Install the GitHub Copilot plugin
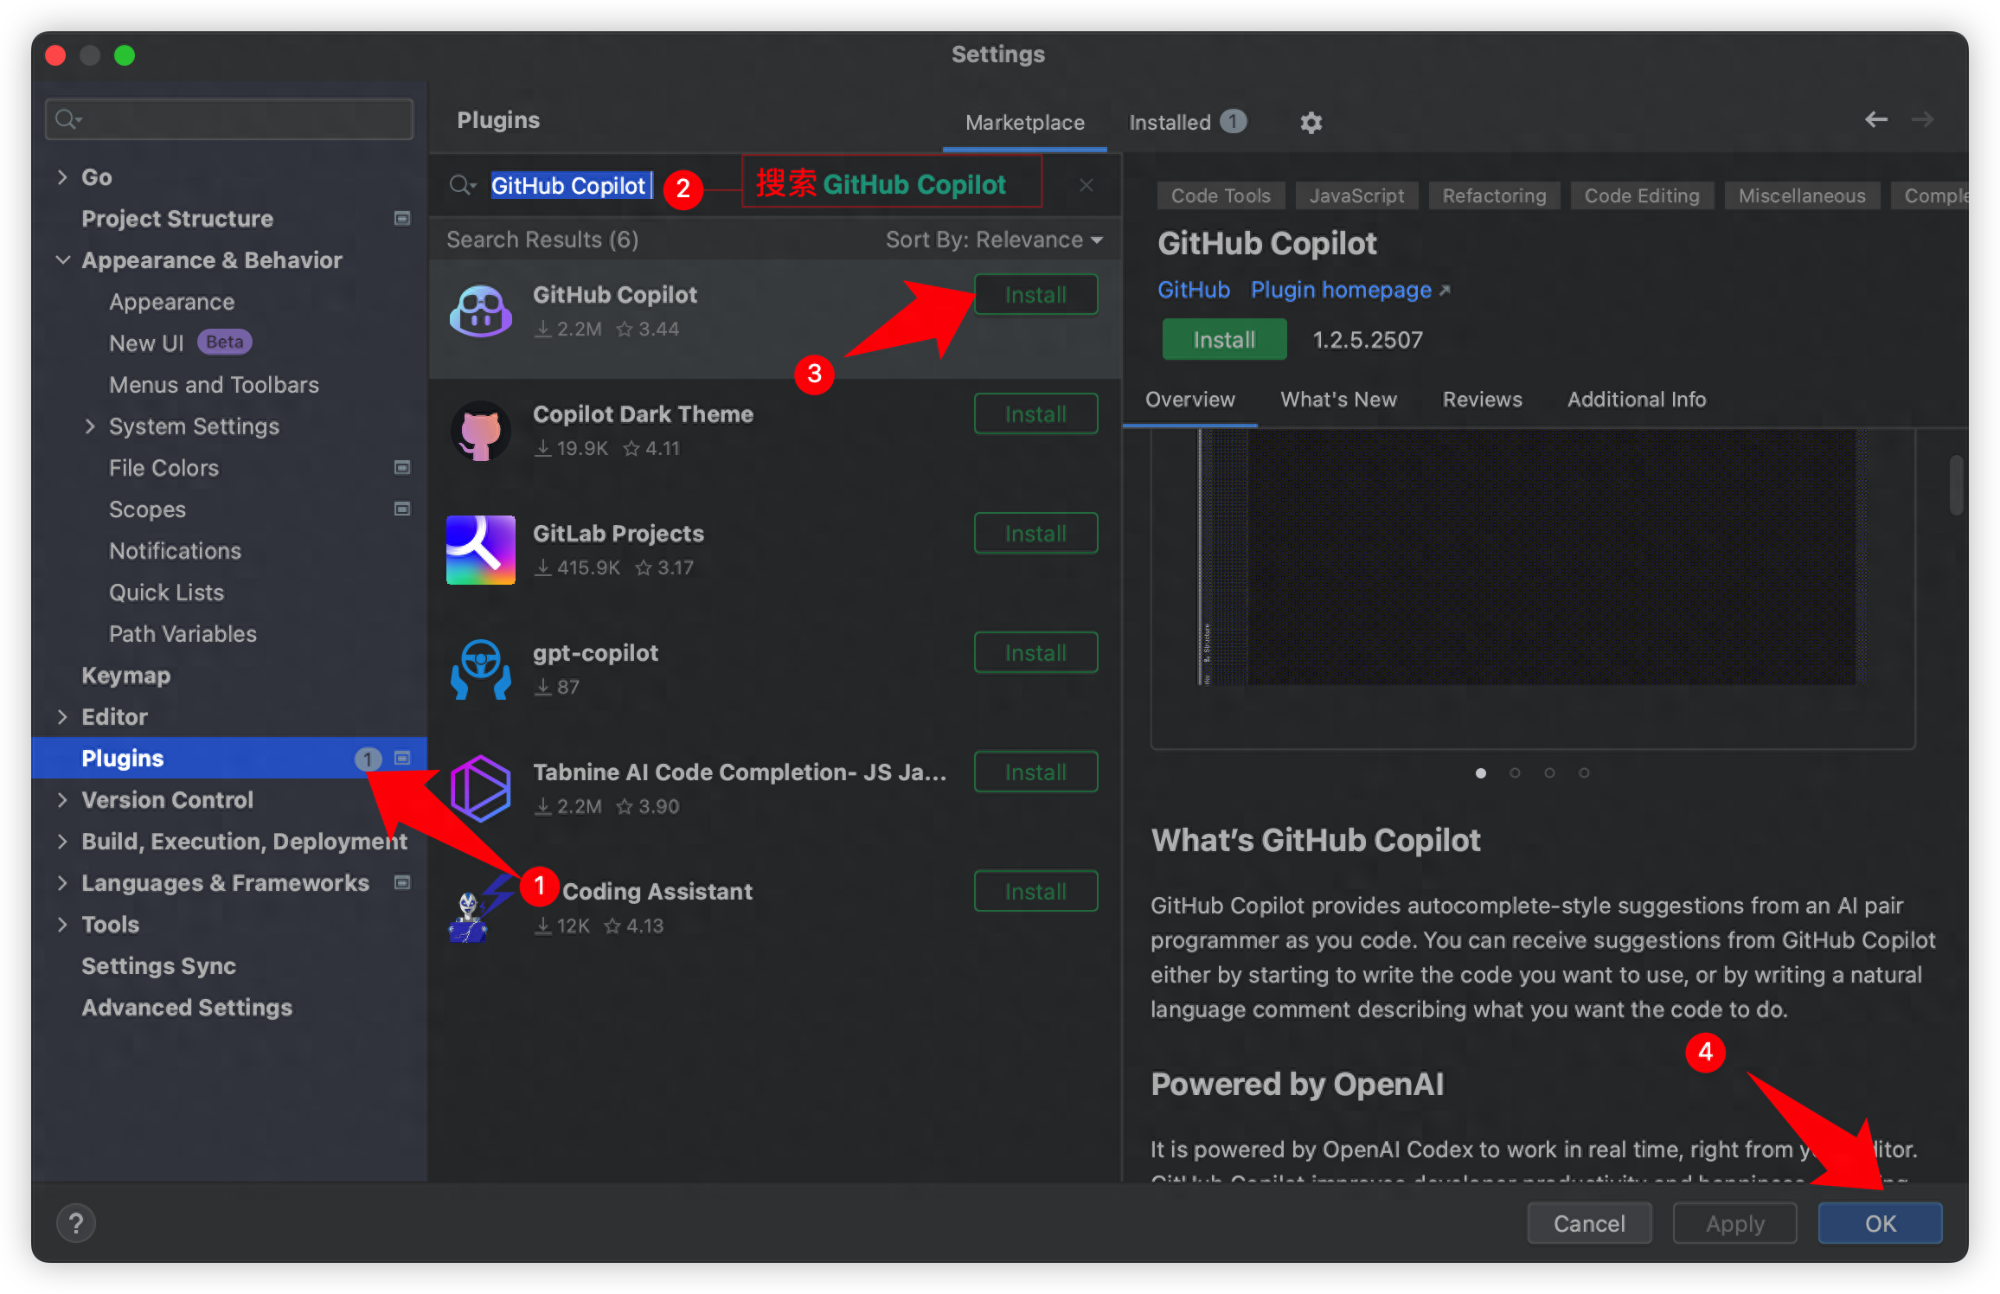The image size is (2000, 1294). point(1035,294)
